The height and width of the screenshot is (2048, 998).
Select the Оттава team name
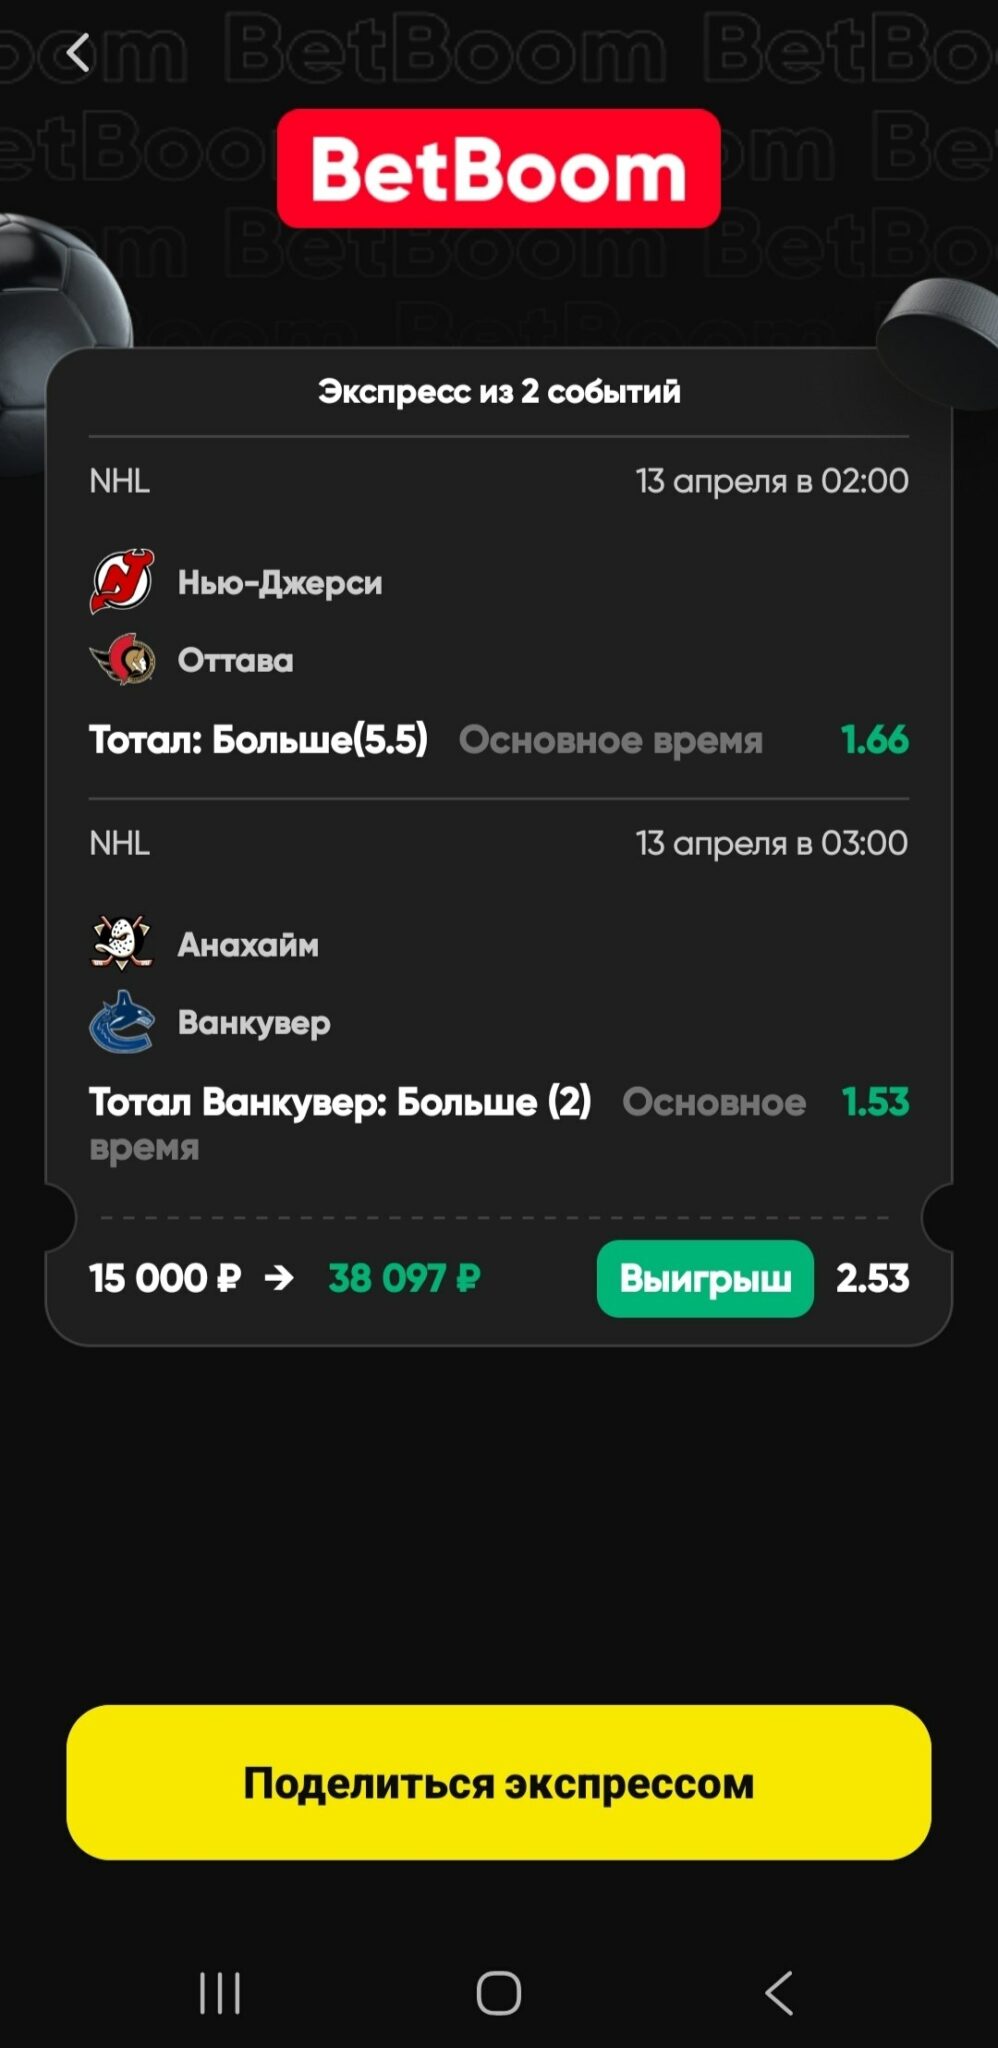pyautogui.click(x=236, y=660)
